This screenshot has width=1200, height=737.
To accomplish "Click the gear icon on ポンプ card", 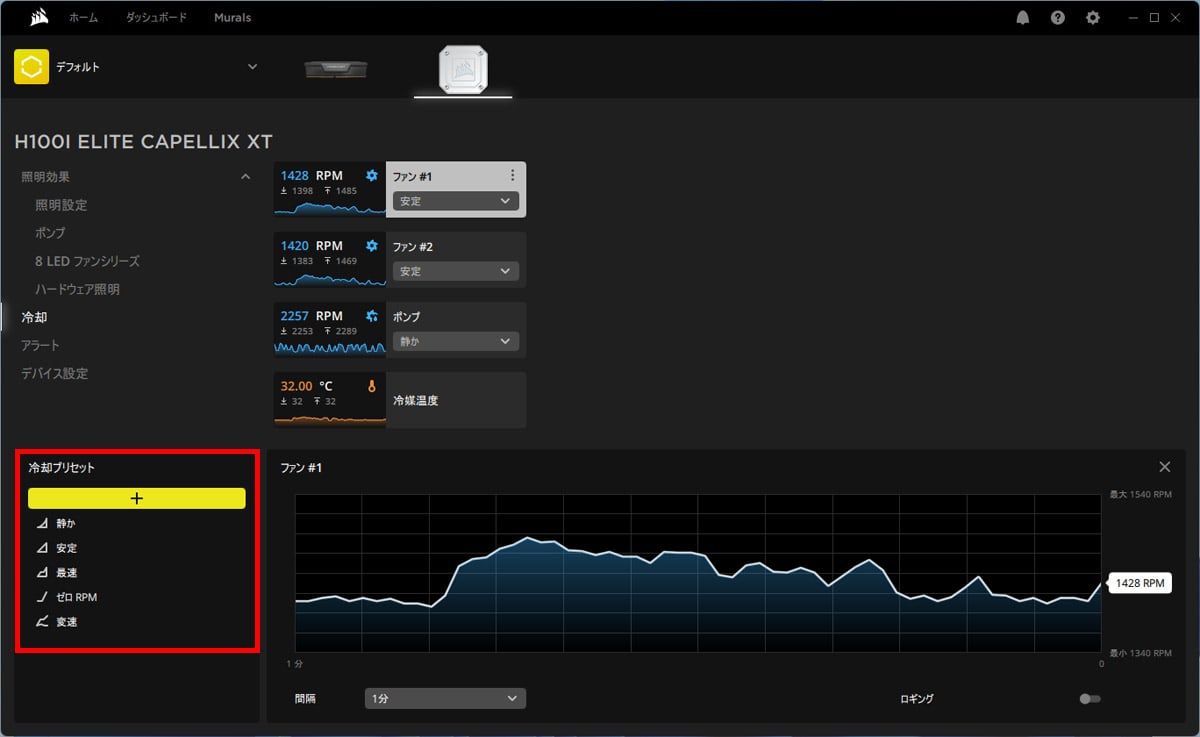I will pyautogui.click(x=372, y=316).
